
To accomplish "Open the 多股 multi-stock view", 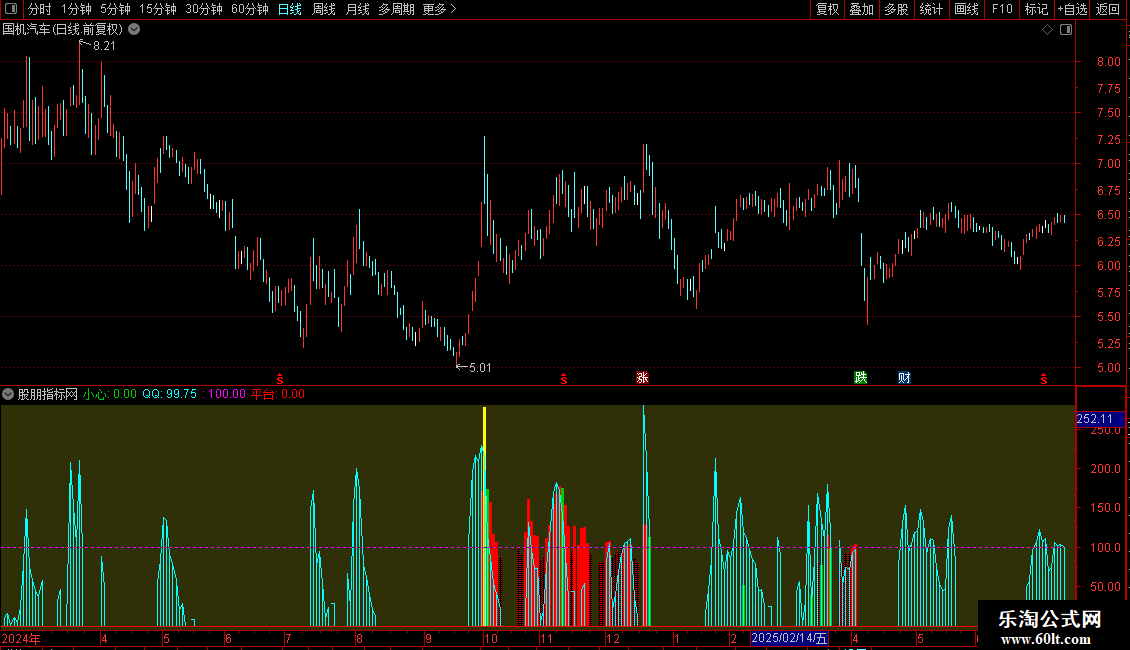I will [896, 9].
